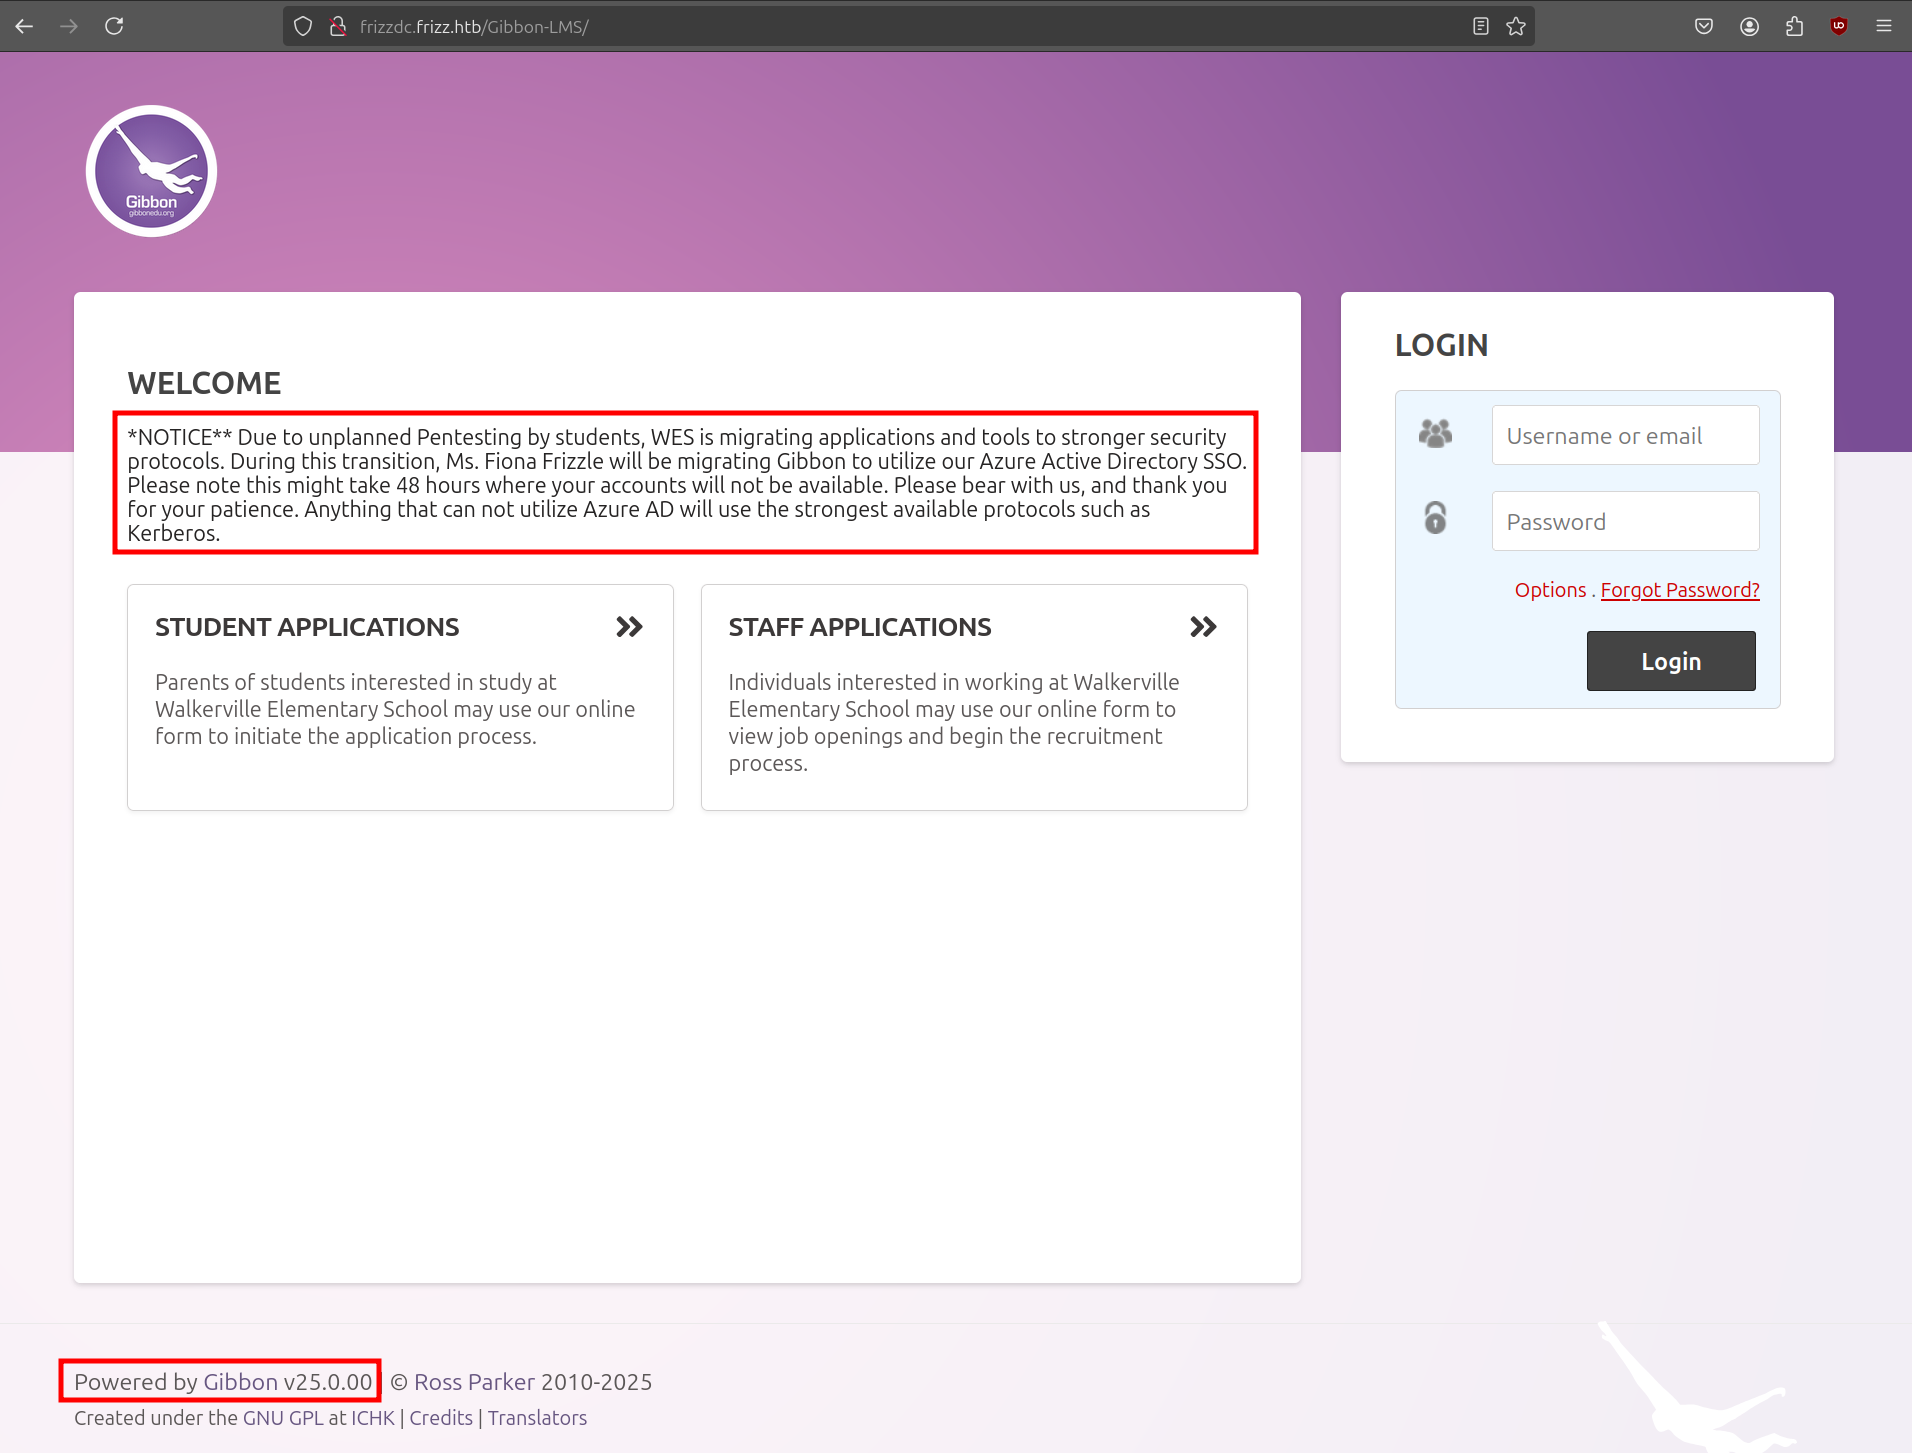Open the Firefox hamburger menu
1912x1453 pixels.
click(1884, 26)
